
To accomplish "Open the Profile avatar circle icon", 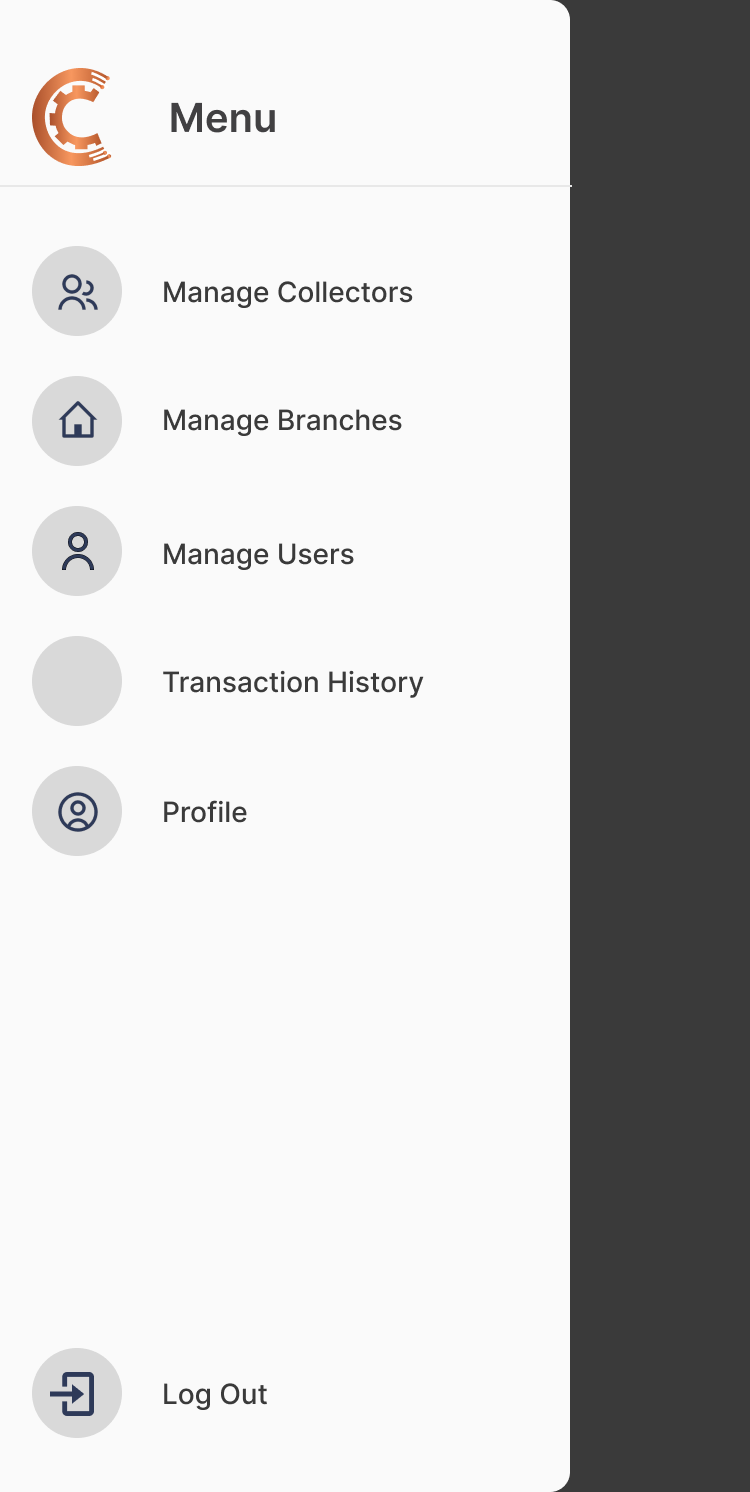I will pyautogui.click(x=77, y=811).
